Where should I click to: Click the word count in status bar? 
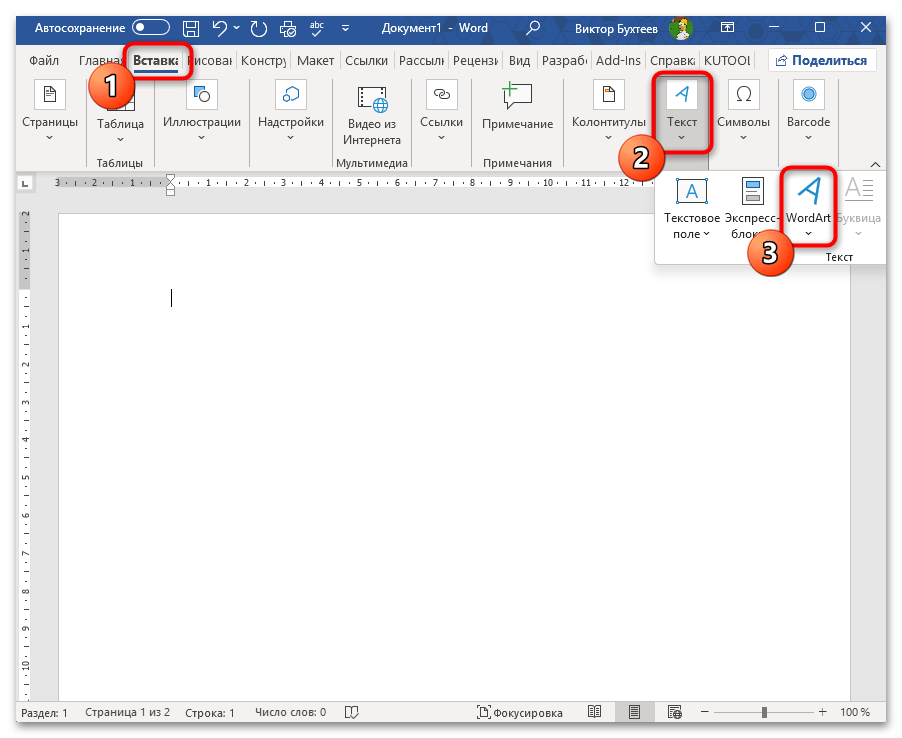290,713
